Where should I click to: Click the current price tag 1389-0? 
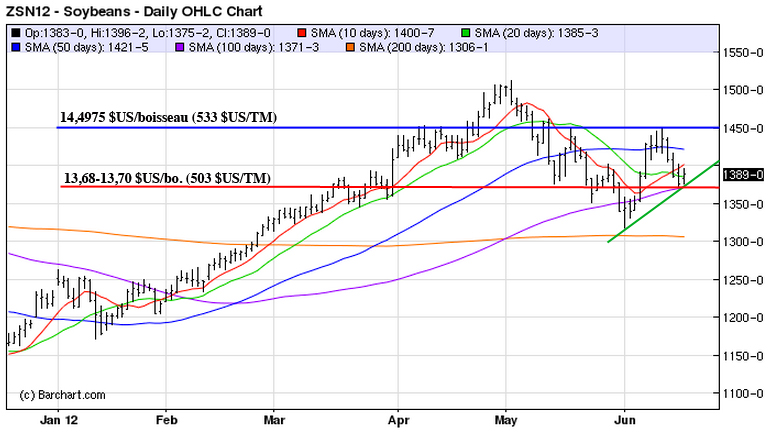point(743,174)
